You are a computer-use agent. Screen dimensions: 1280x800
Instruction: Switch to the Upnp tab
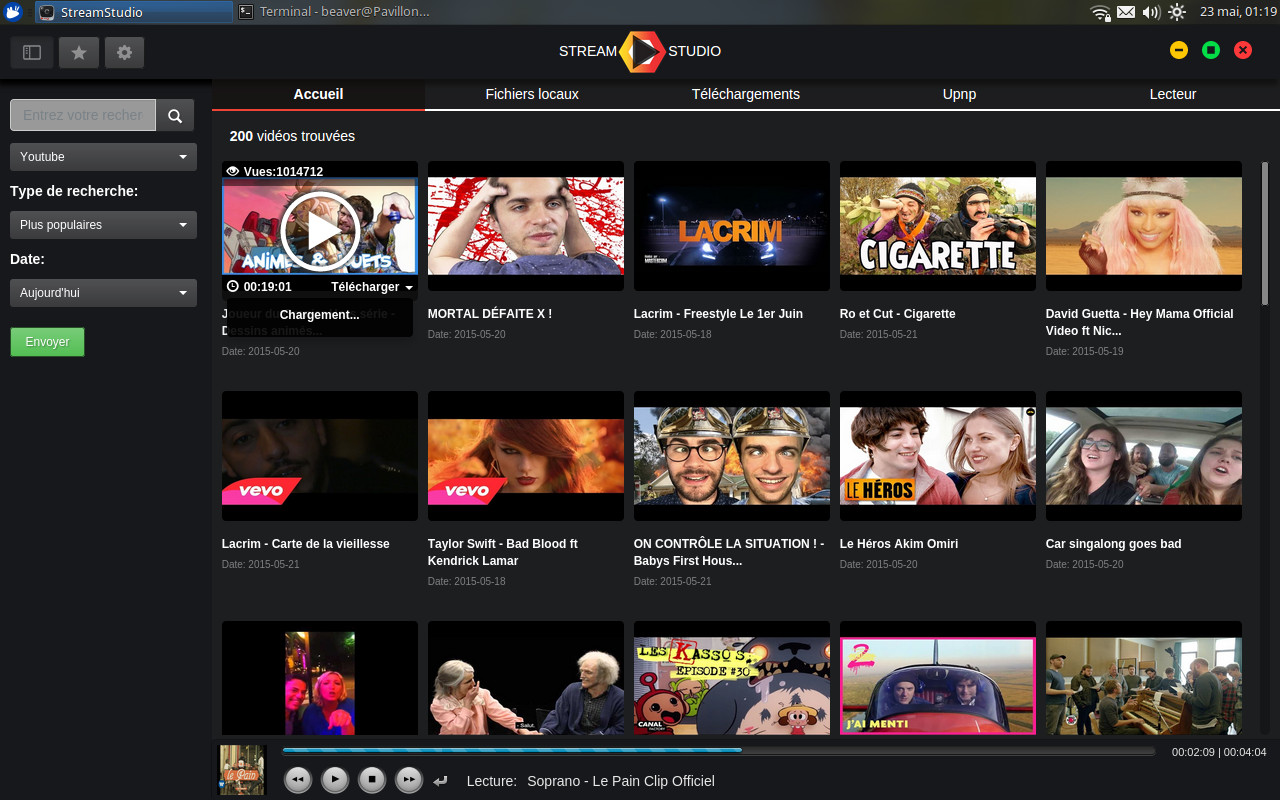[959, 94]
